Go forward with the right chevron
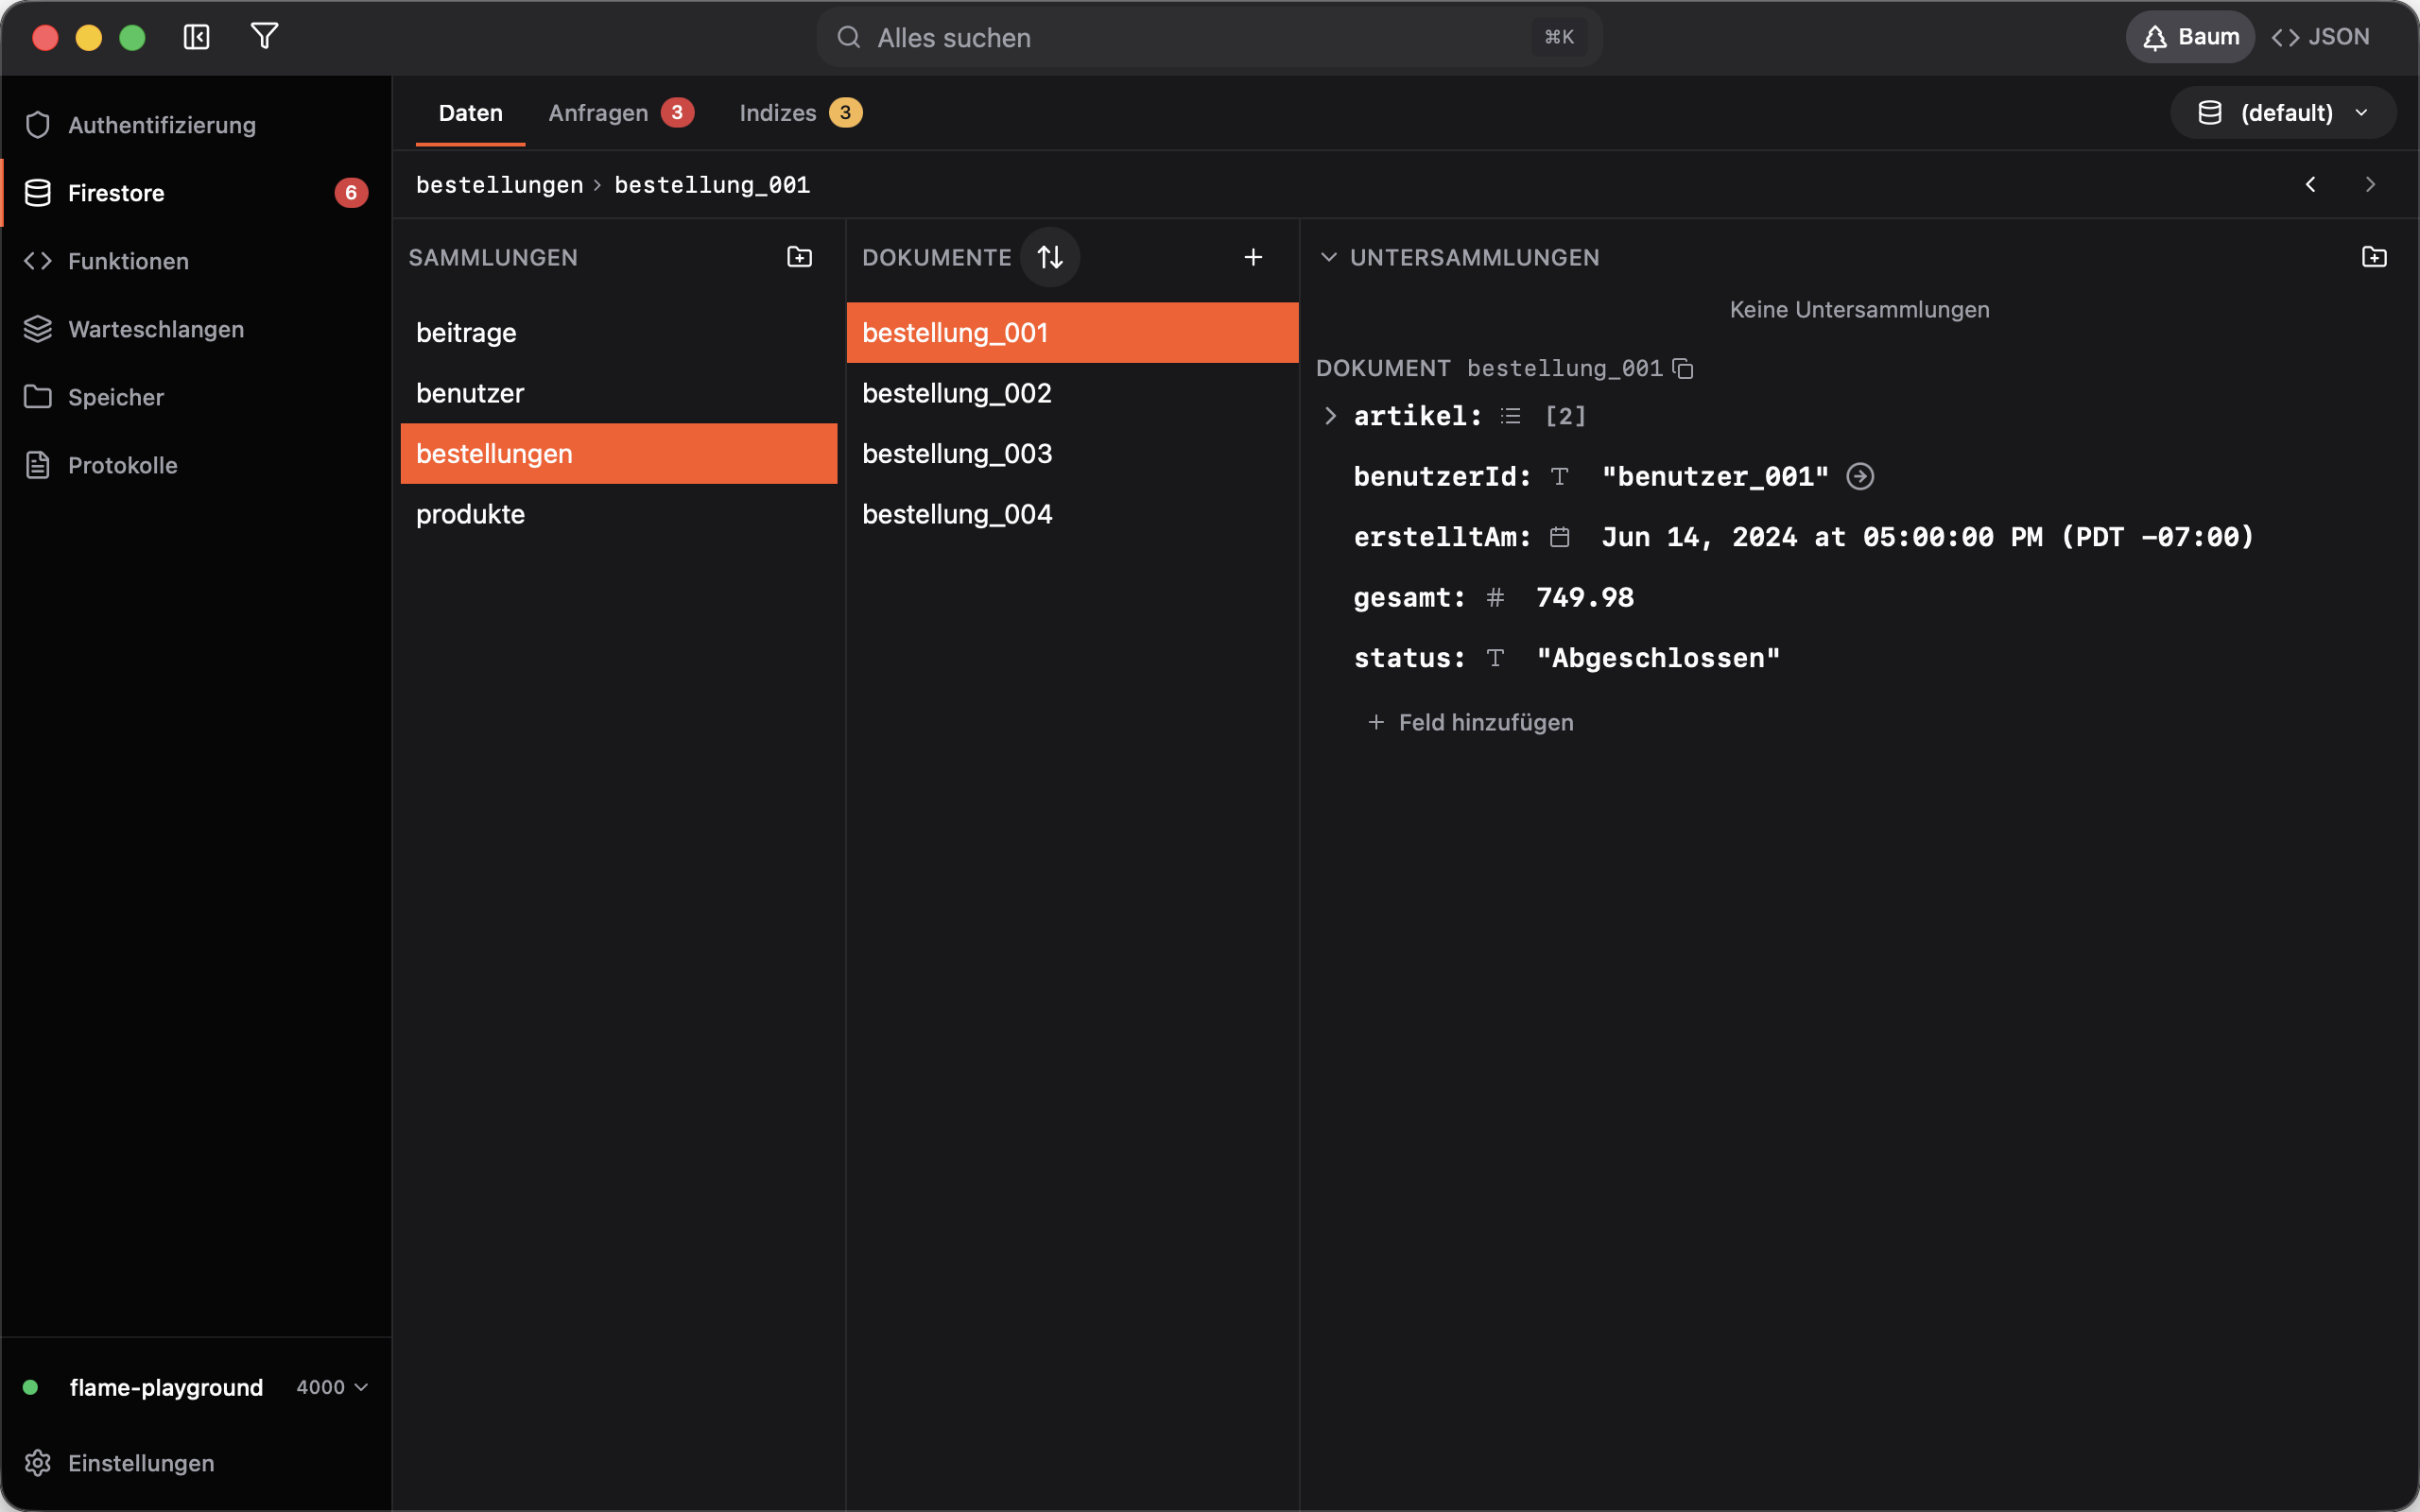The width and height of the screenshot is (2420, 1512). pyautogui.click(x=2369, y=185)
